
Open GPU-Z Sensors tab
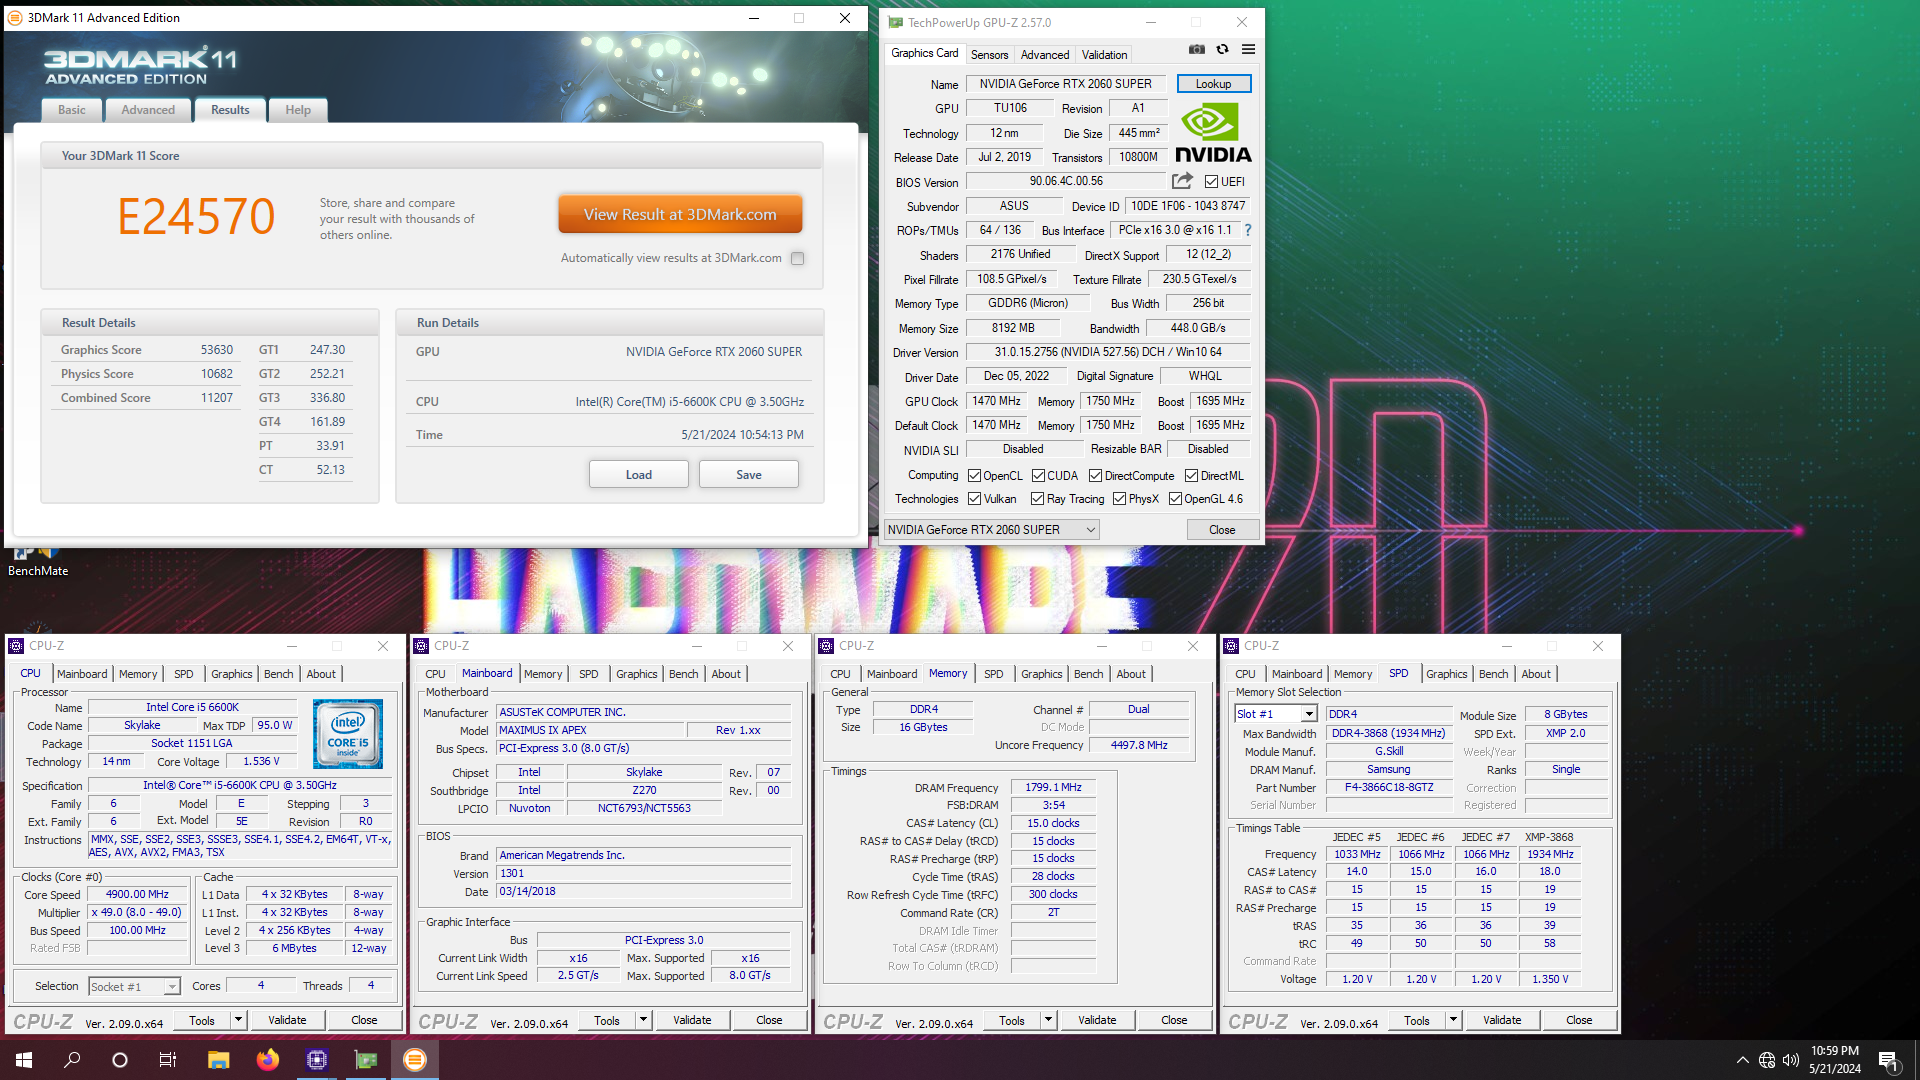pyautogui.click(x=989, y=54)
